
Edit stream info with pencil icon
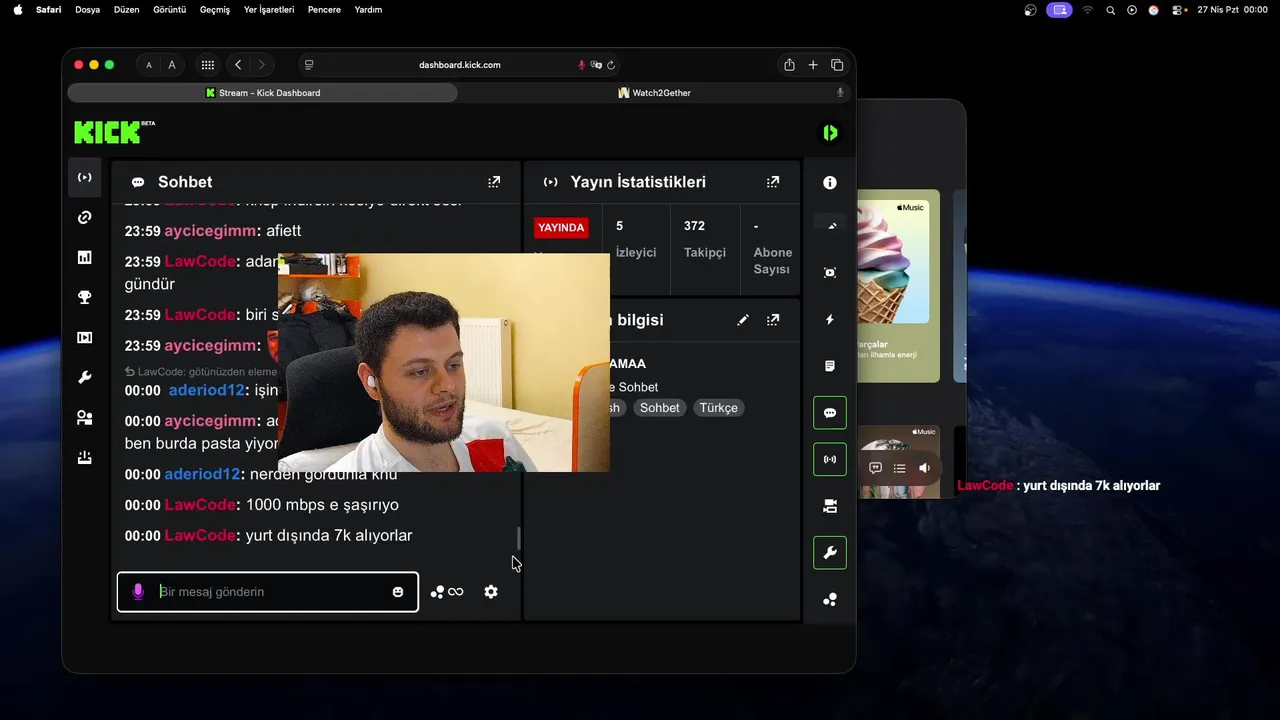(743, 320)
